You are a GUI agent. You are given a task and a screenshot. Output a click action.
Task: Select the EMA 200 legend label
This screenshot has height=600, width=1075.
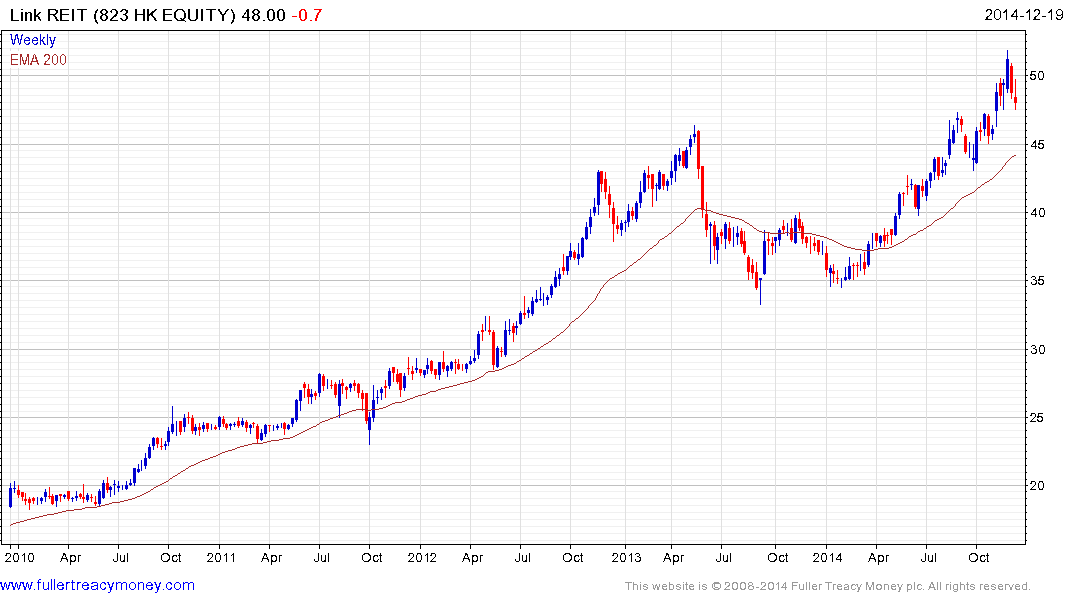click(38, 60)
